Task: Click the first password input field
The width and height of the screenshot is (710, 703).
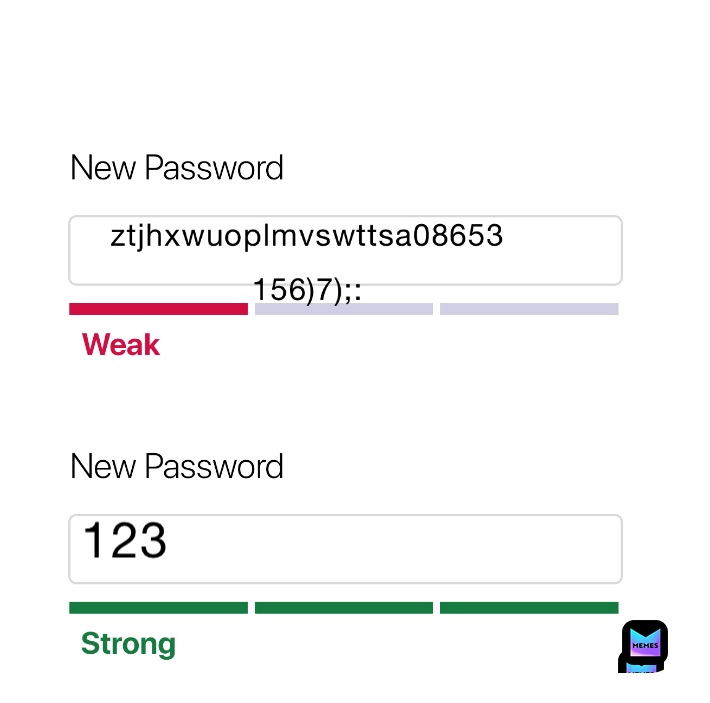Action: [x=345, y=250]
